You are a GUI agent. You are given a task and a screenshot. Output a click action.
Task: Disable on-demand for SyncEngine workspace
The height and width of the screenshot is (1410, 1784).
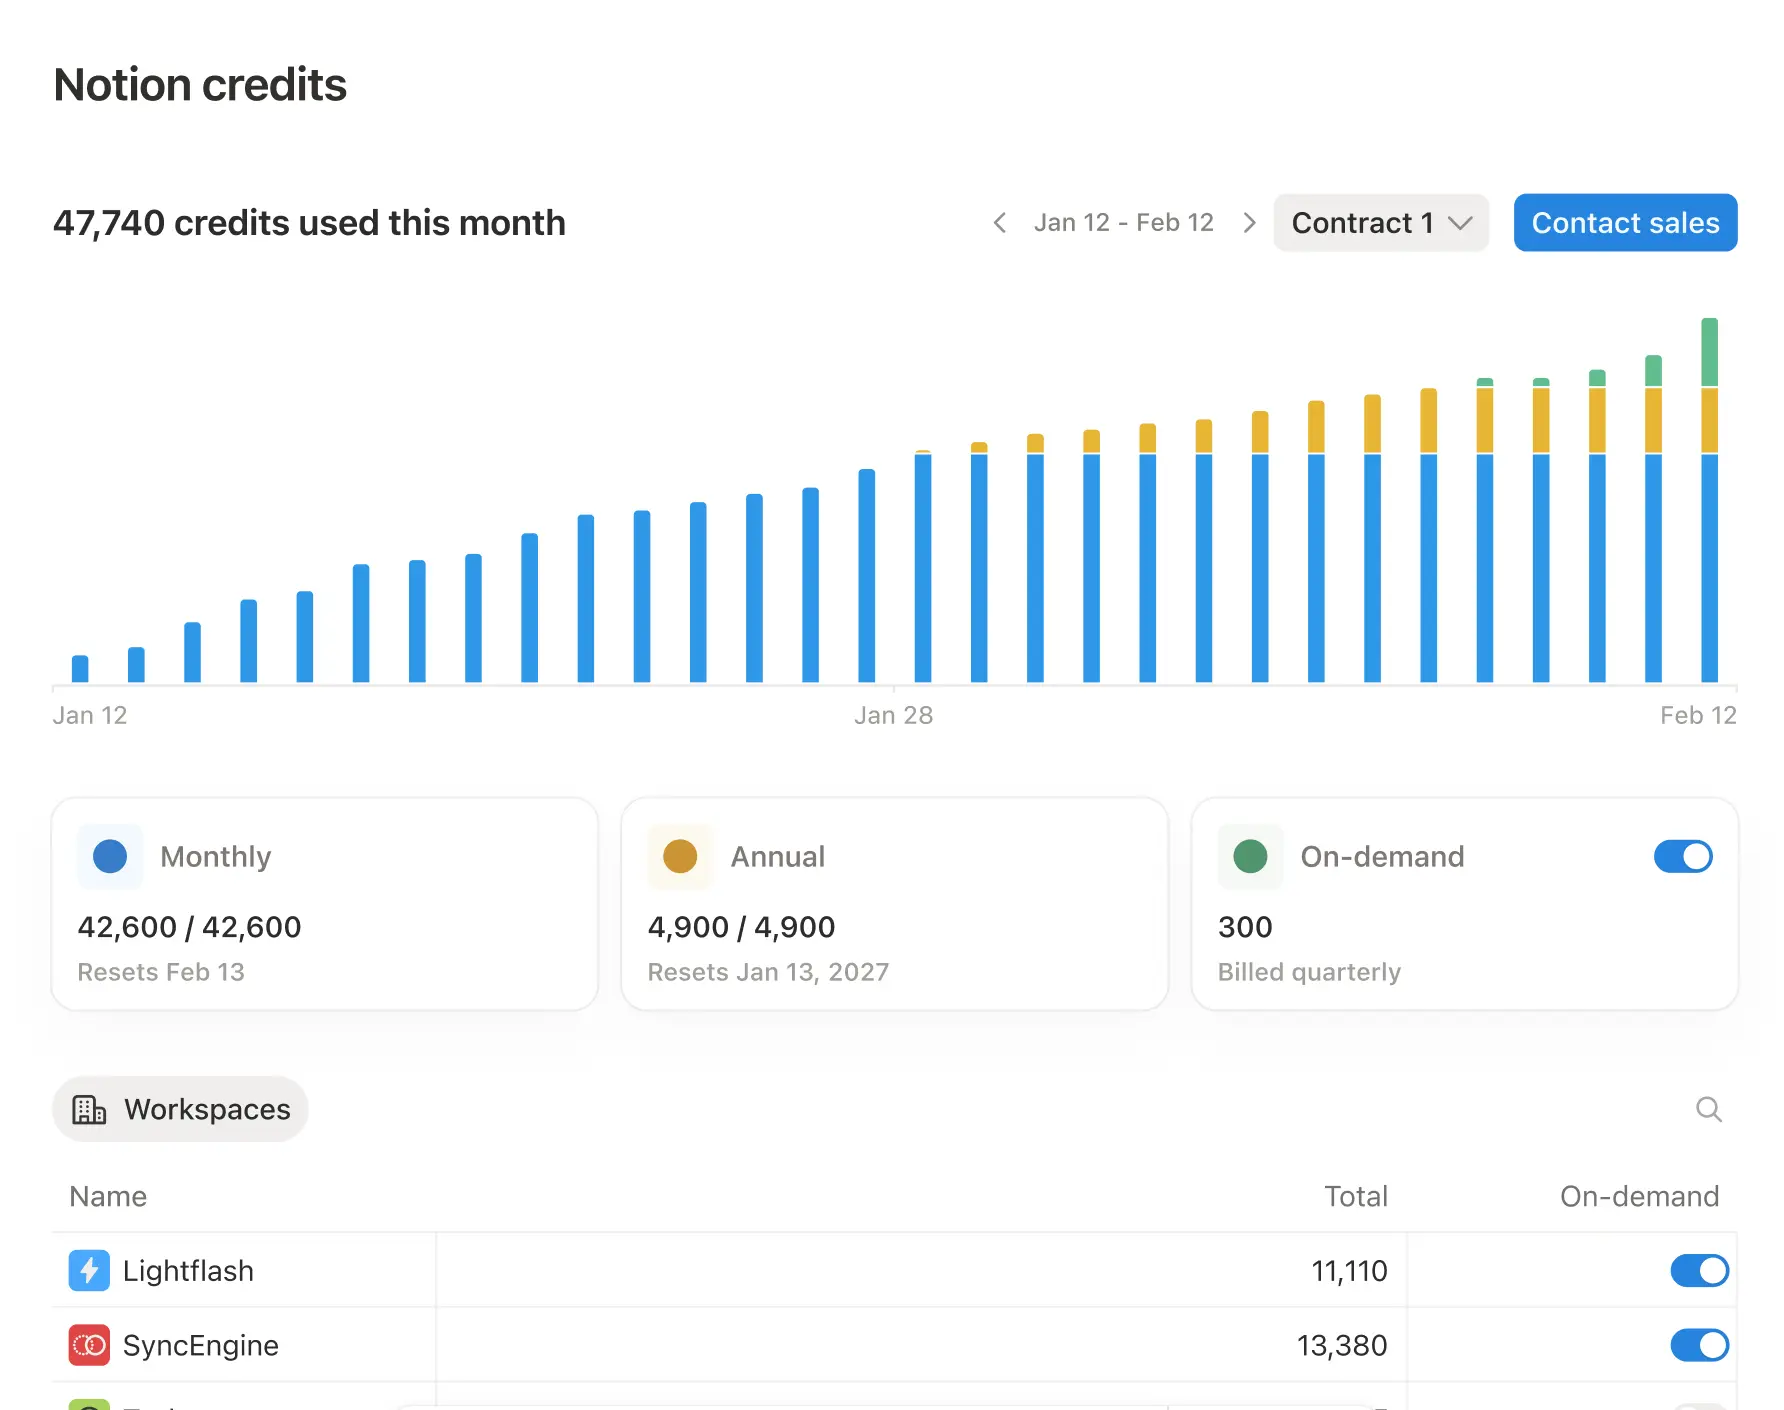[x=1699, y=1345]
